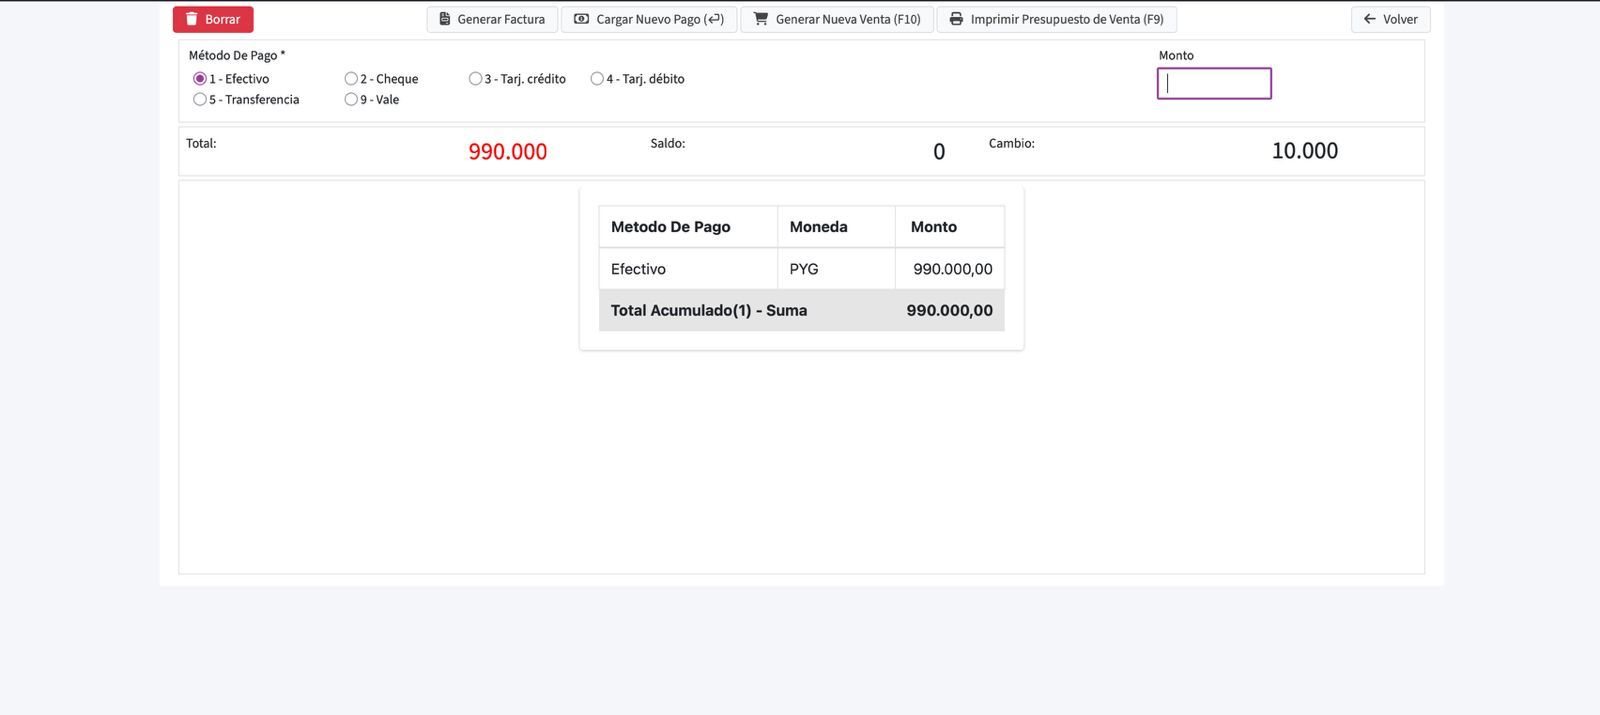Click the cash icon on Cargar Nuevo Pago
This screenshot has height=715, width=1600.
581,19
